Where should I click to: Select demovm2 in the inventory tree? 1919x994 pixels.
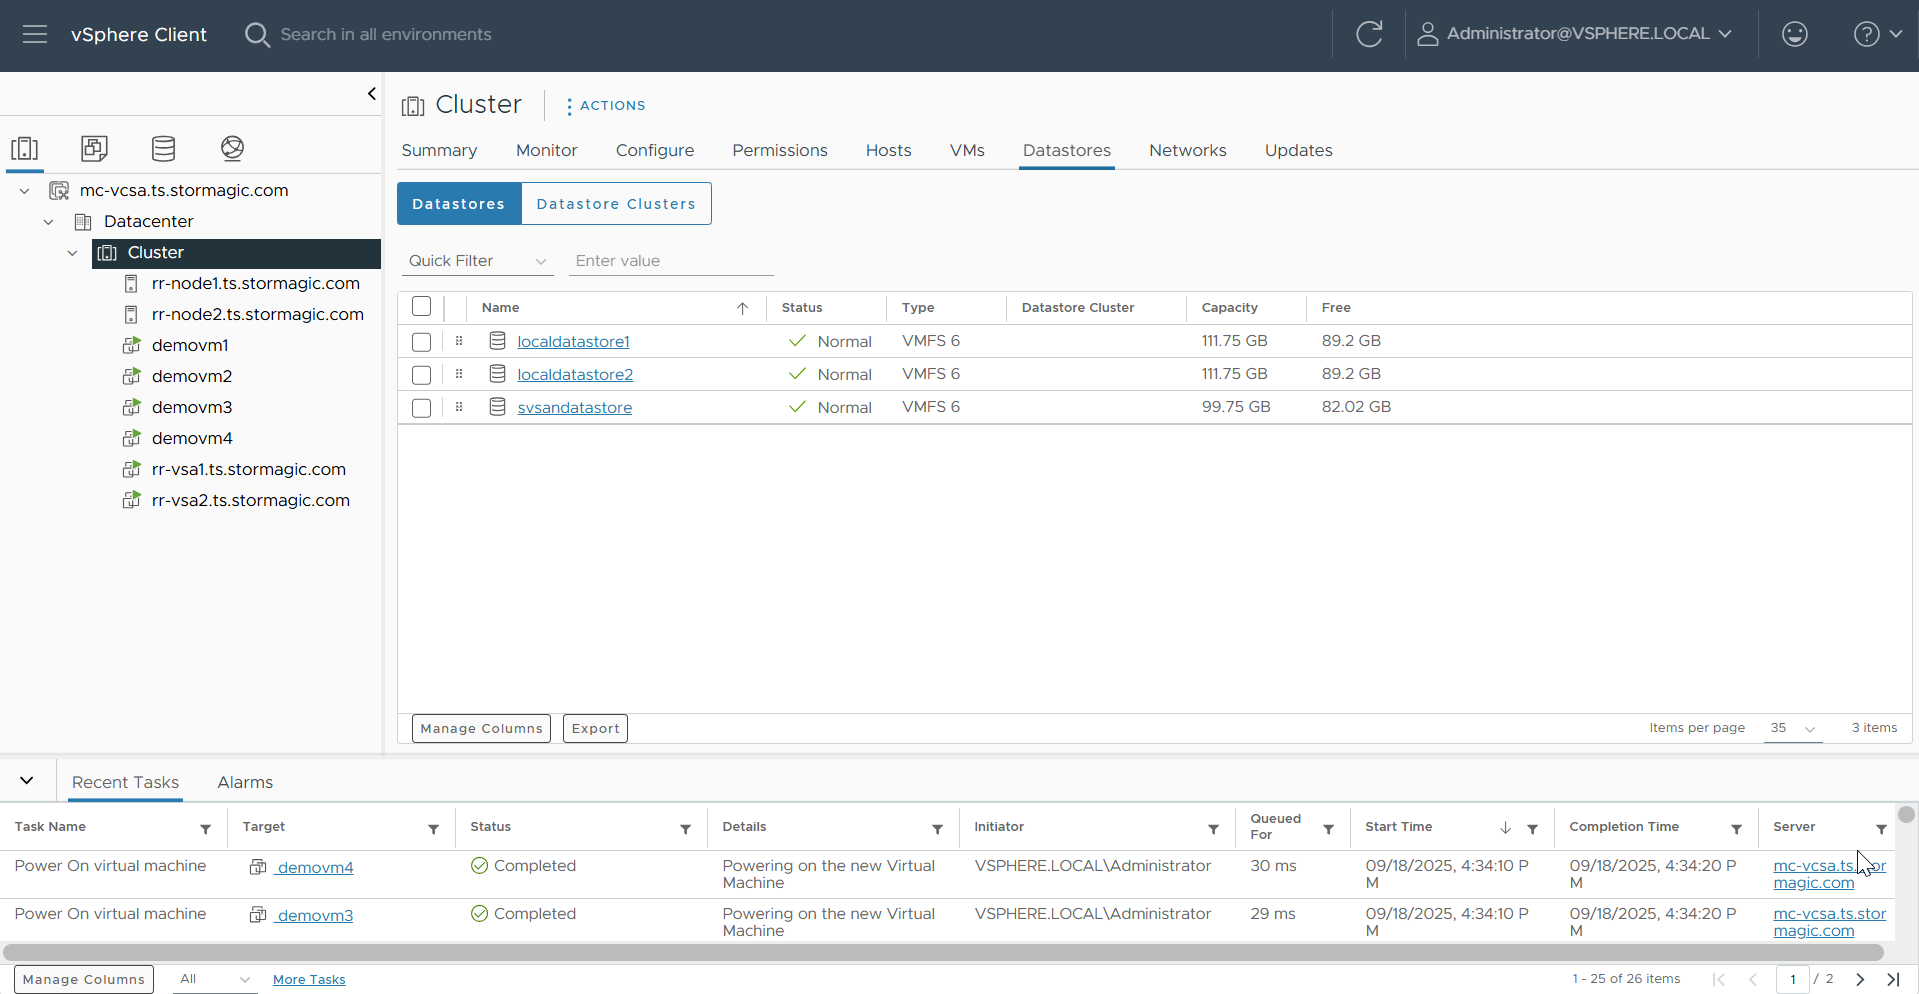pos(192,377)
